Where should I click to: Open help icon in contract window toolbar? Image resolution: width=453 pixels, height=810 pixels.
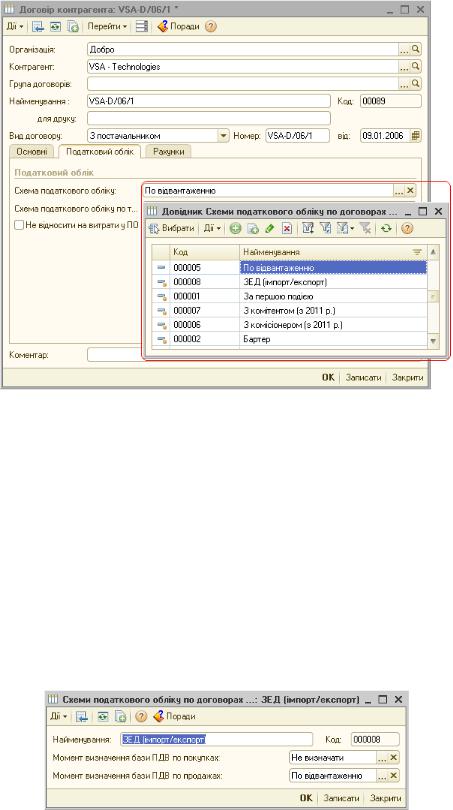point(210,27)
